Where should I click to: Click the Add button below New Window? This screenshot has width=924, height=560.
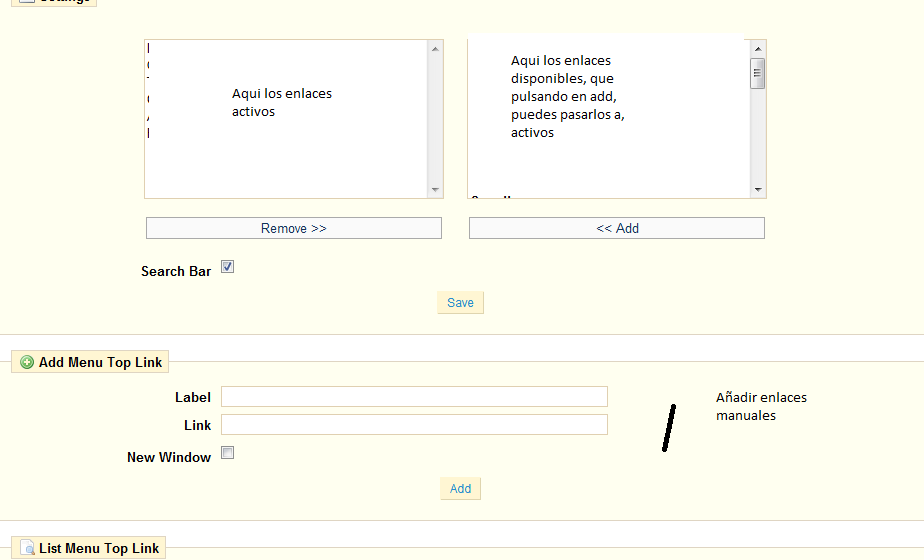[x=460, y=489]
